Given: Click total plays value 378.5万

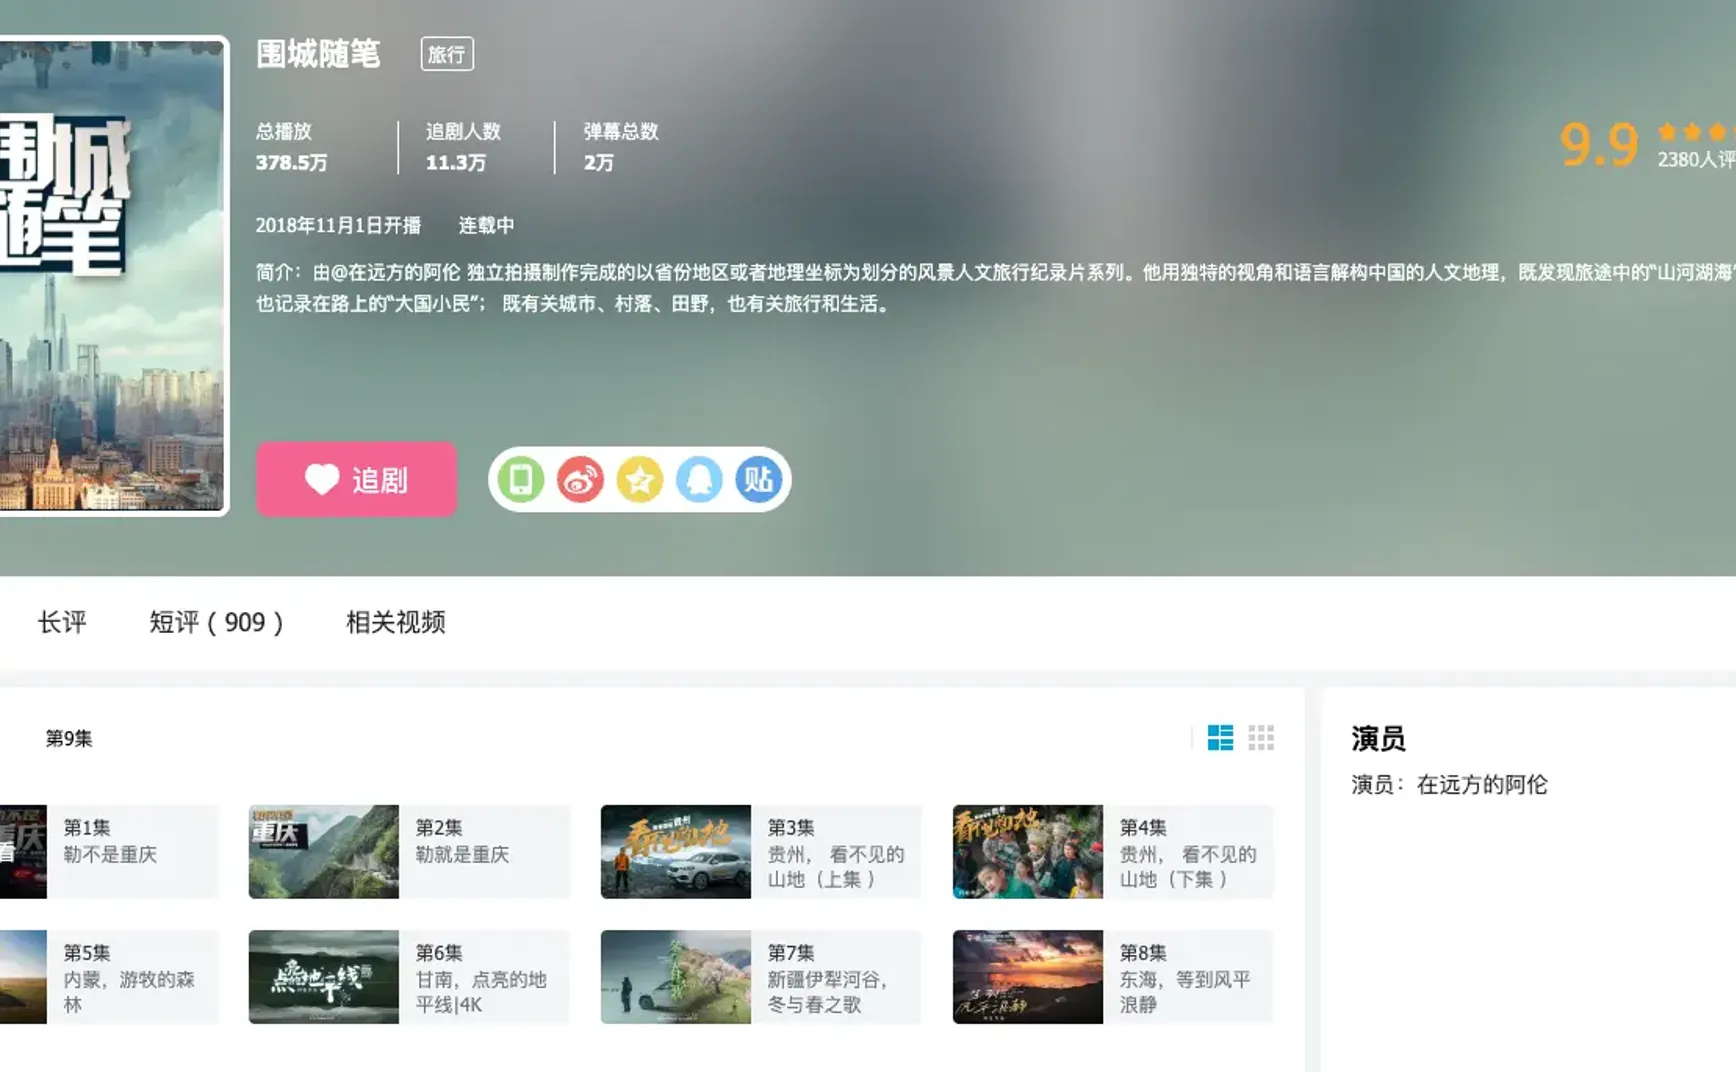Looking at the screenshot, I should 291,163.
